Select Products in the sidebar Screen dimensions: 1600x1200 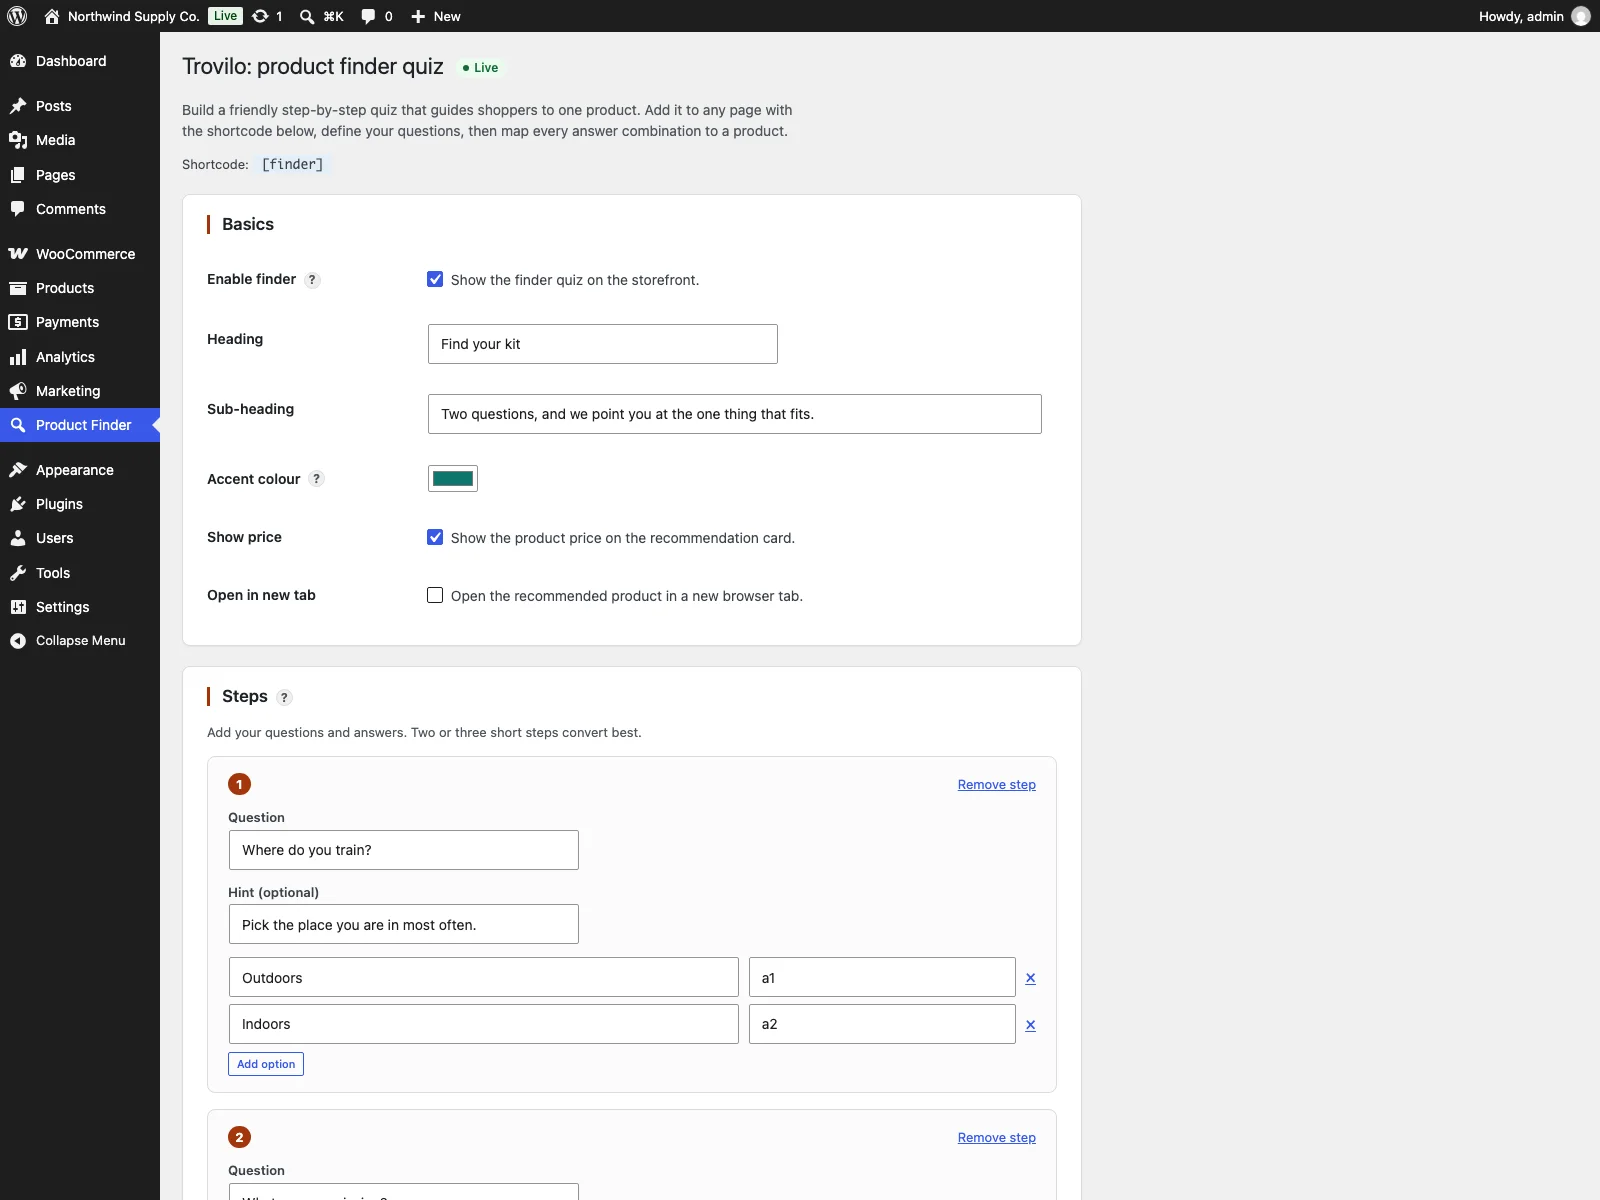(x=80, y=288)
